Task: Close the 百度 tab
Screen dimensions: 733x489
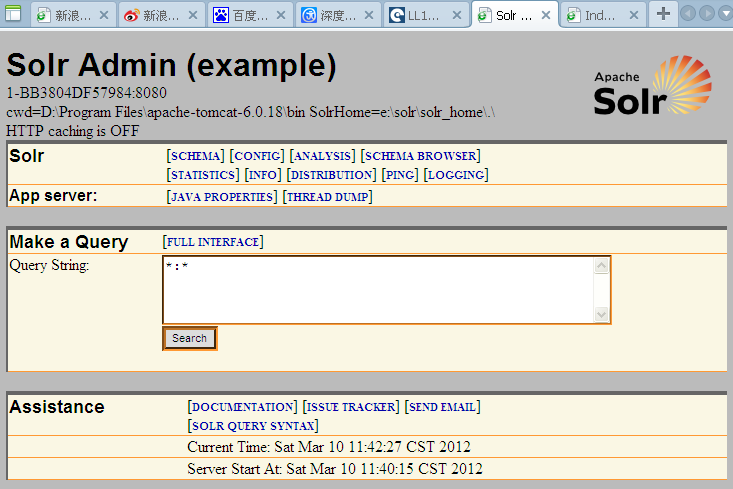Action: pos(281,15)
